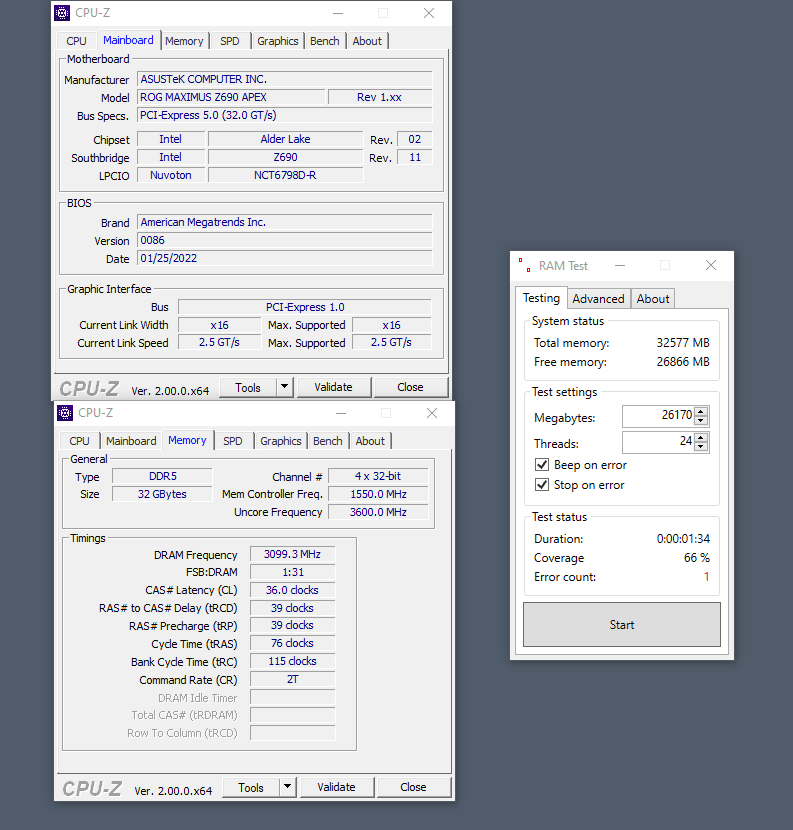This screenshot has width=793, height=830.
Task: Close the RAM Test window
Action: [x=711, y=265]
